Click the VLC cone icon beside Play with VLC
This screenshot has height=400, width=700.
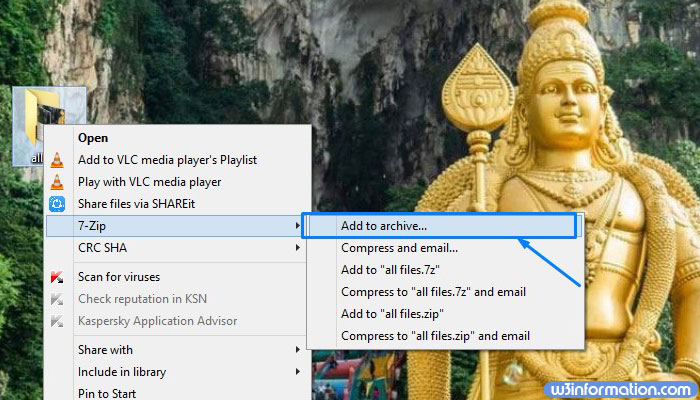(57, 182)
